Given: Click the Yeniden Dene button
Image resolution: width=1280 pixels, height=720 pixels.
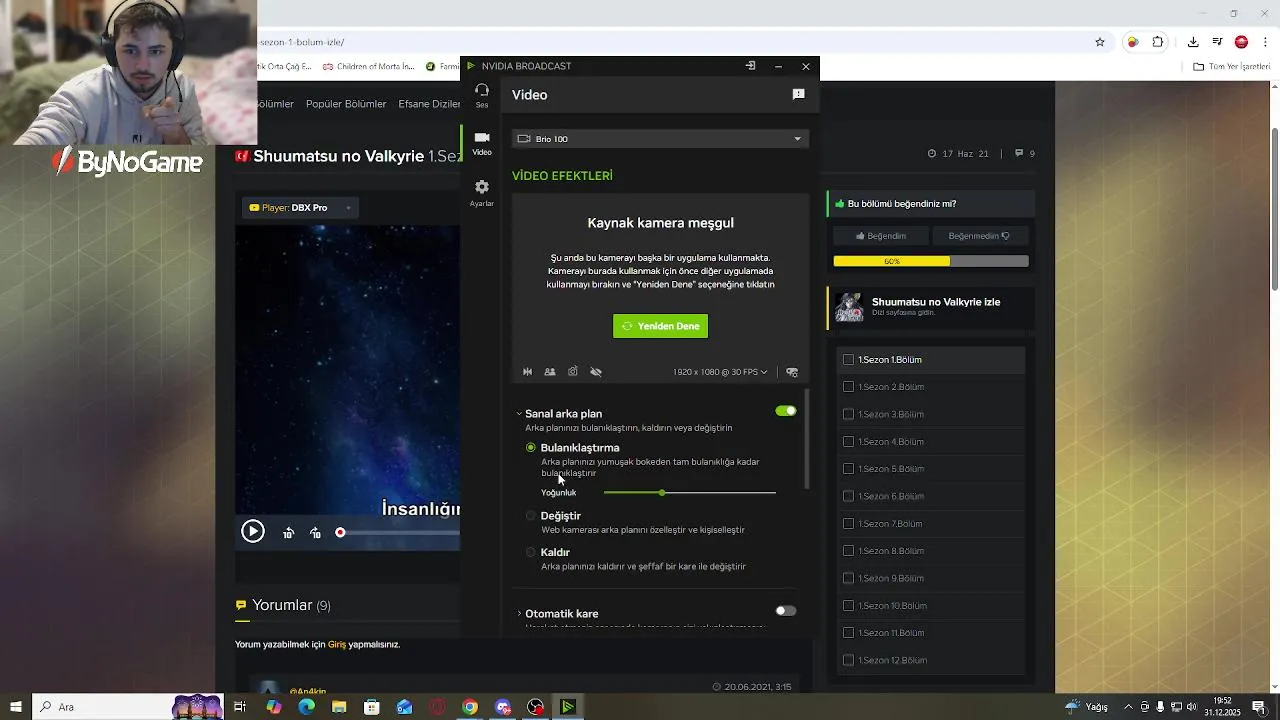Looking at the screenshot, I should [660, 326].
